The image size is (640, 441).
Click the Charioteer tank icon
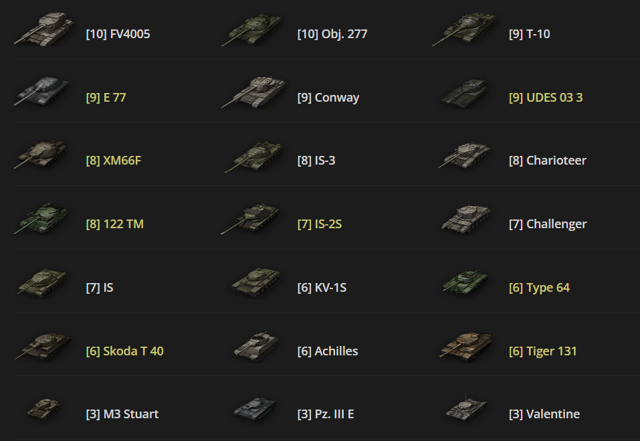[x=464, y=155]
